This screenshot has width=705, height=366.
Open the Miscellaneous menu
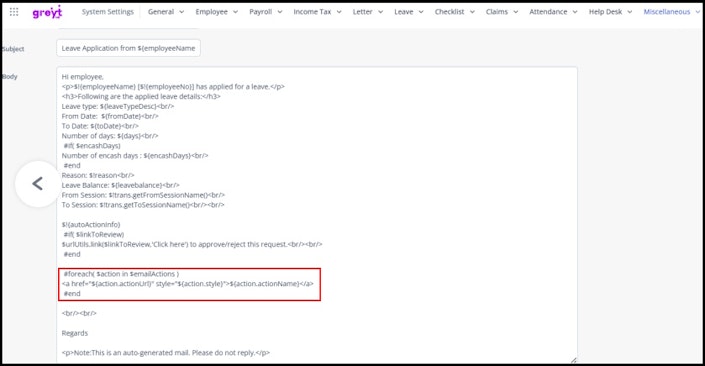(x=666, y=12)
